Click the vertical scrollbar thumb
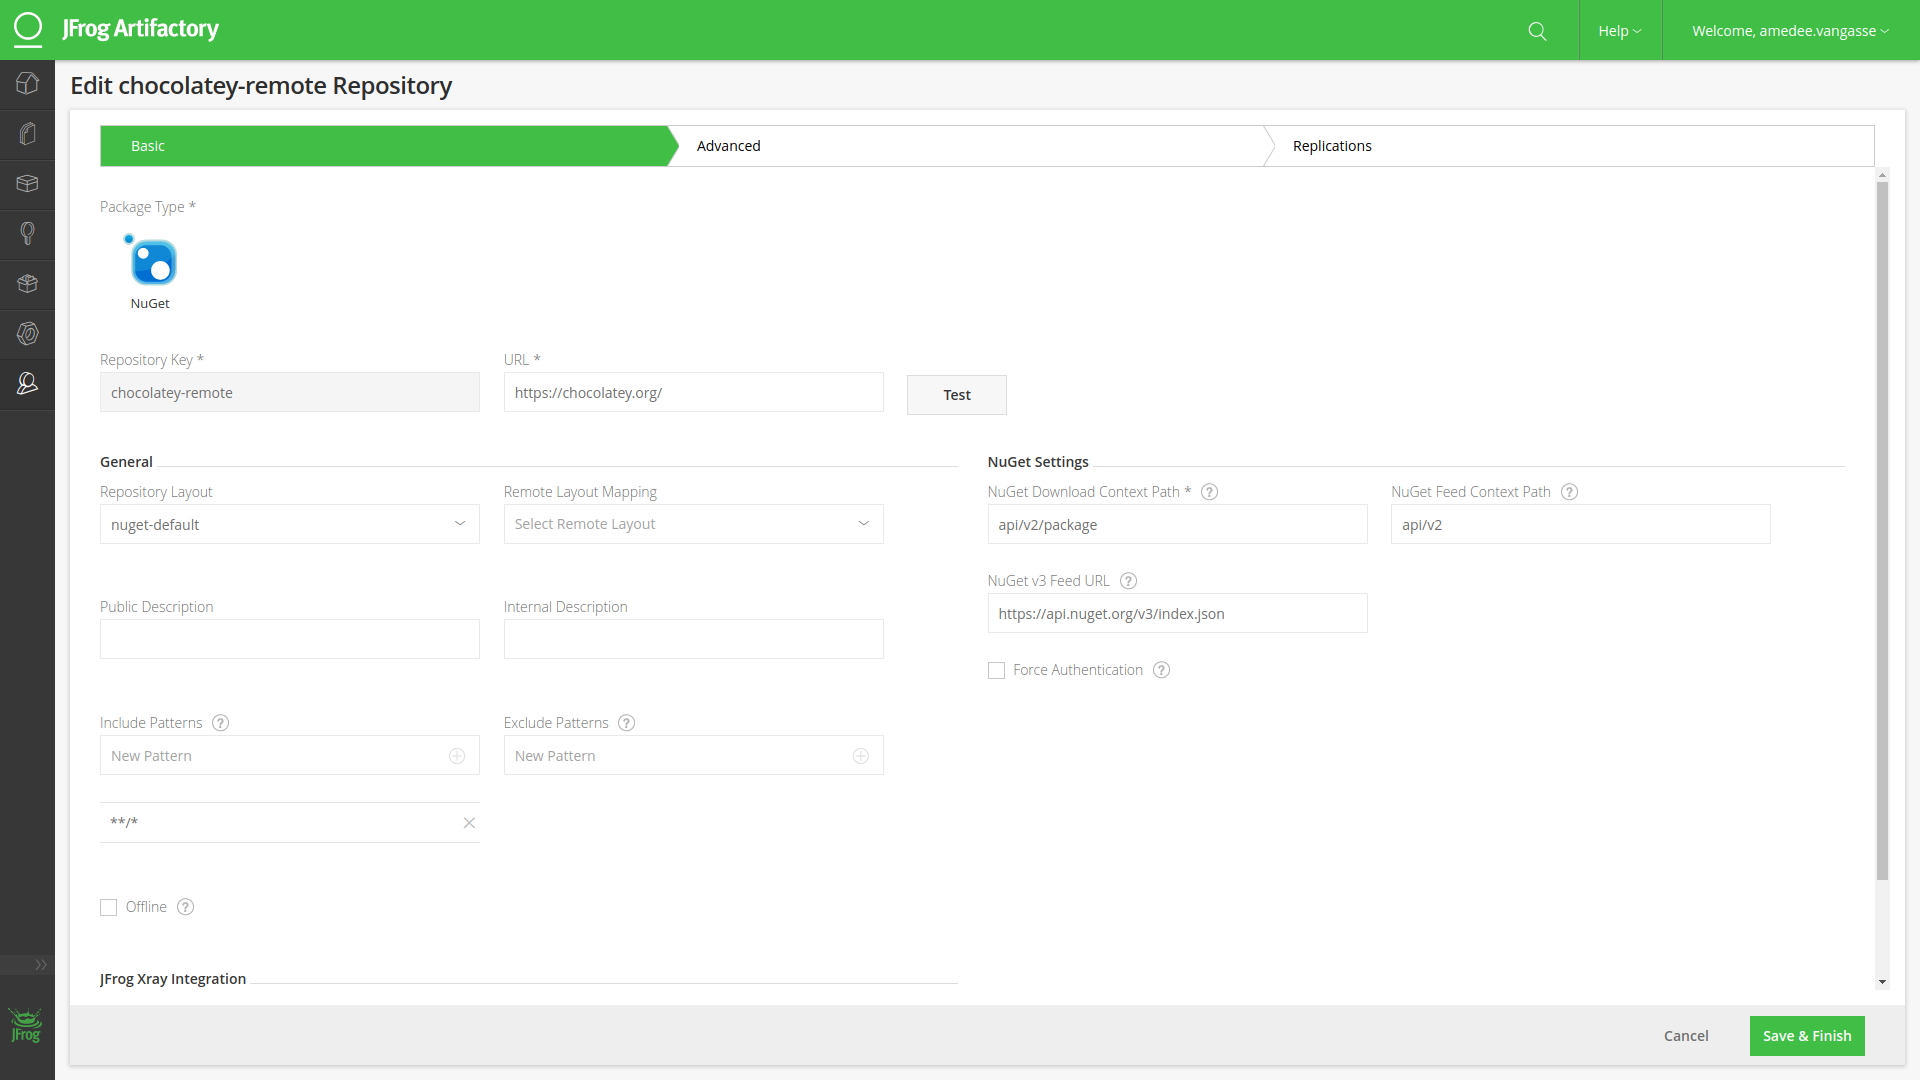 pyautogui.click(x=1882, y=530)
